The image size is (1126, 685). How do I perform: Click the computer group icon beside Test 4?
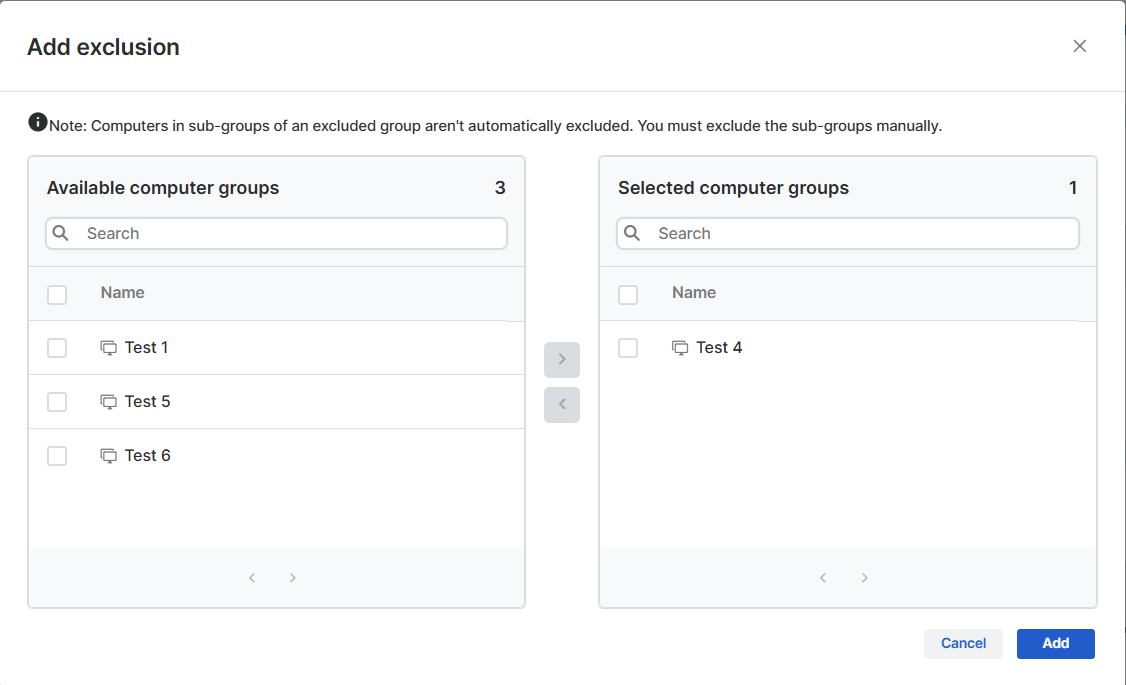point(679,347)
